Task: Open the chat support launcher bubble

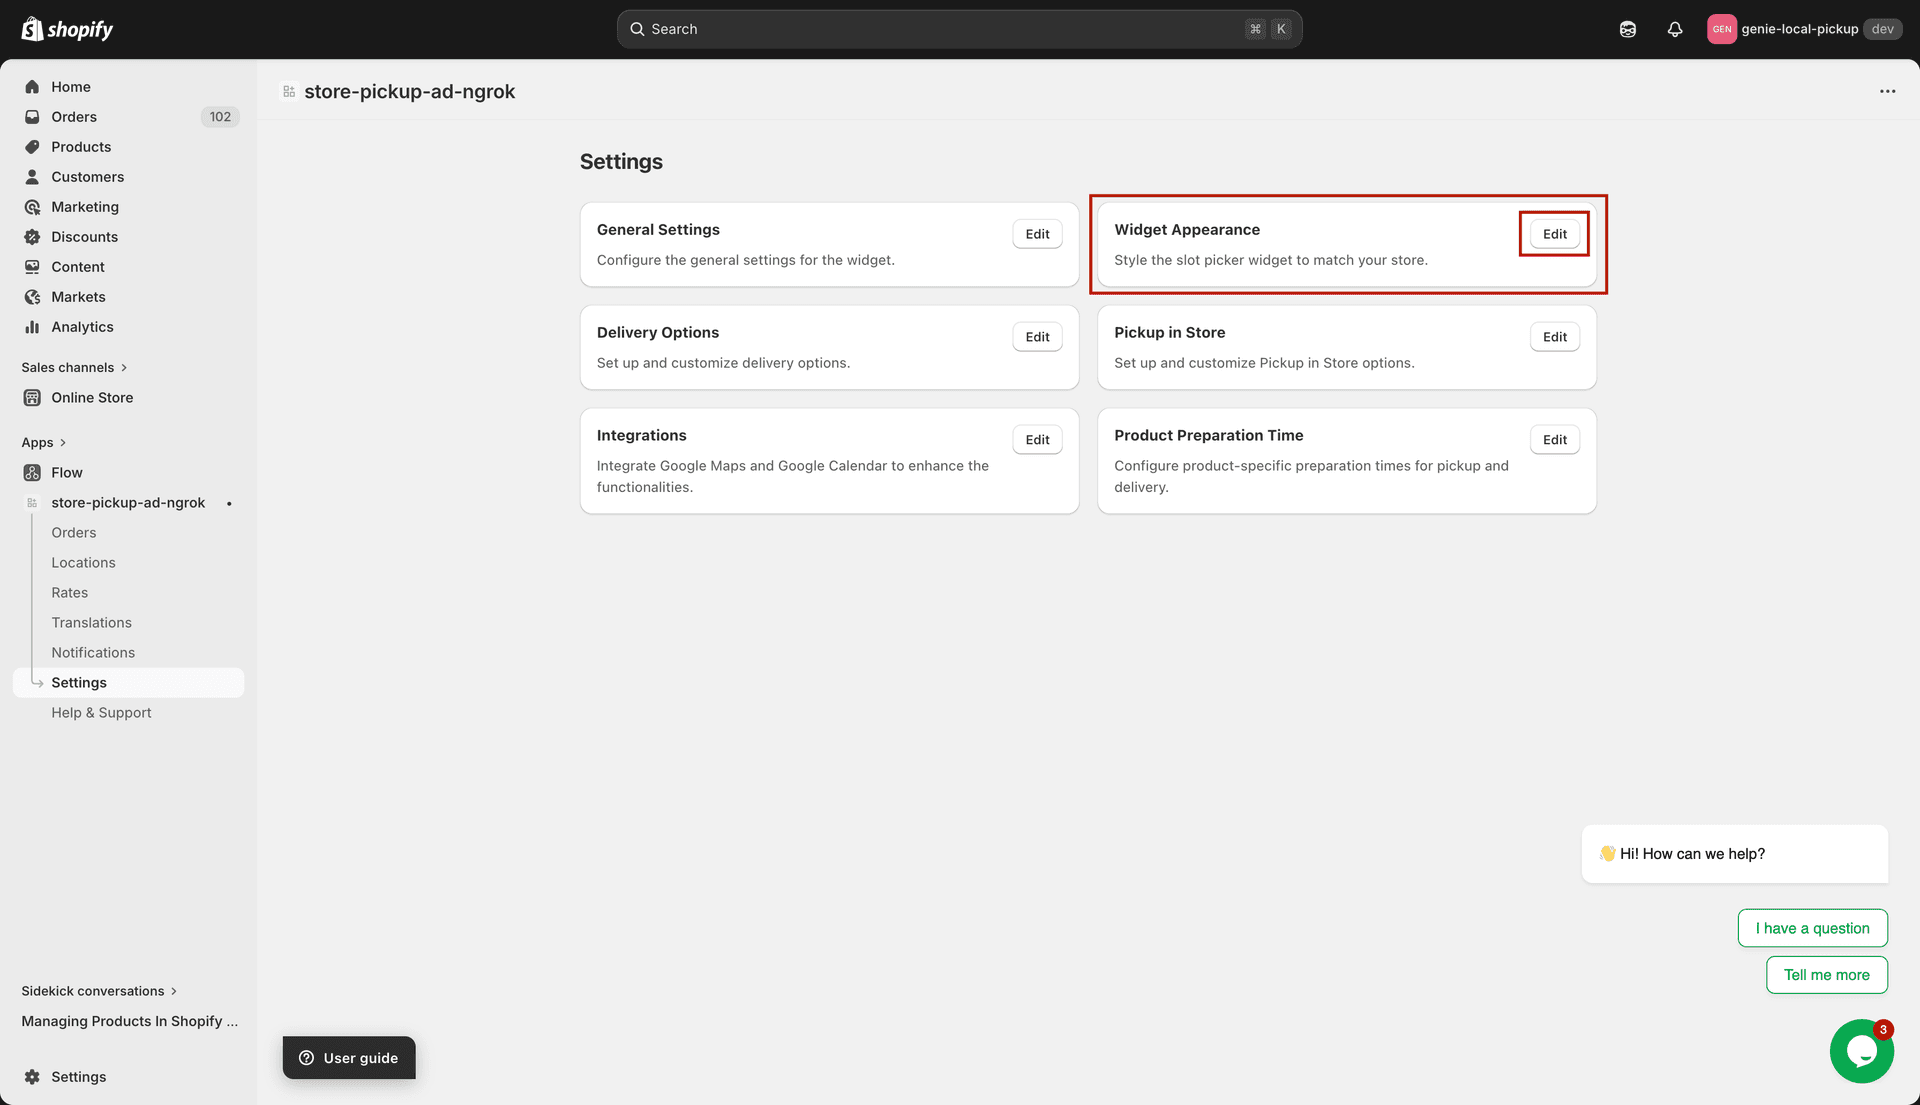Action: tap(1861, 1051)
